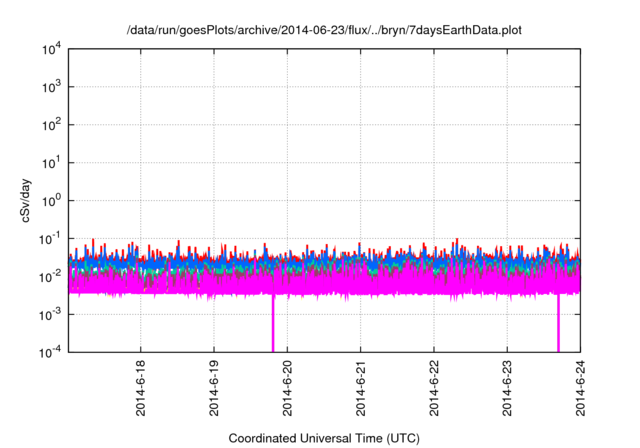This screenshot has height=448, width=640.
Task: Click the magenta data dropout before 2014-6-20
Action: point(273,323)
